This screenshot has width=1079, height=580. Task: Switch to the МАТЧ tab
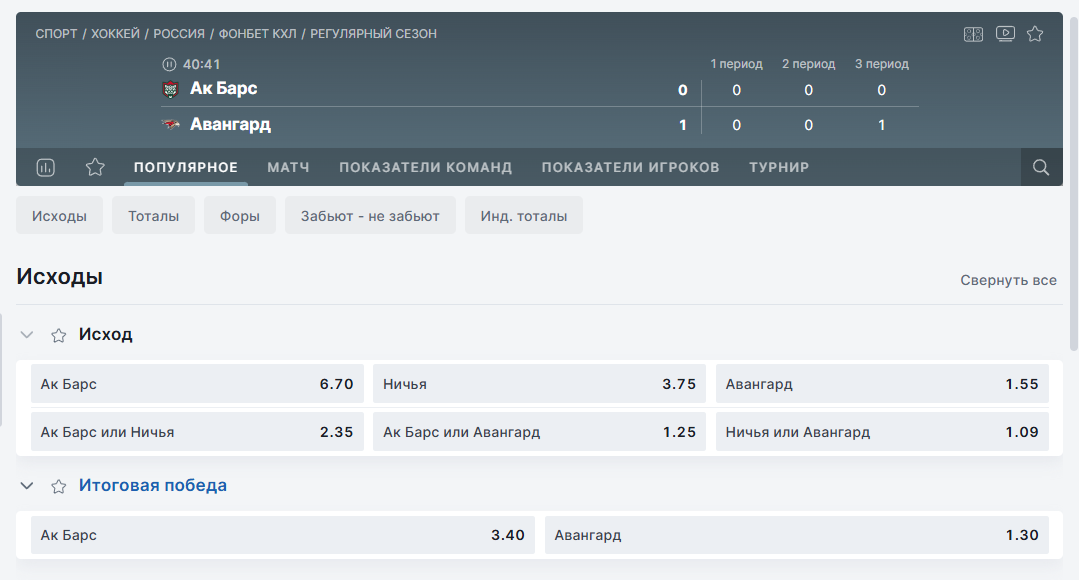point(288,168)
